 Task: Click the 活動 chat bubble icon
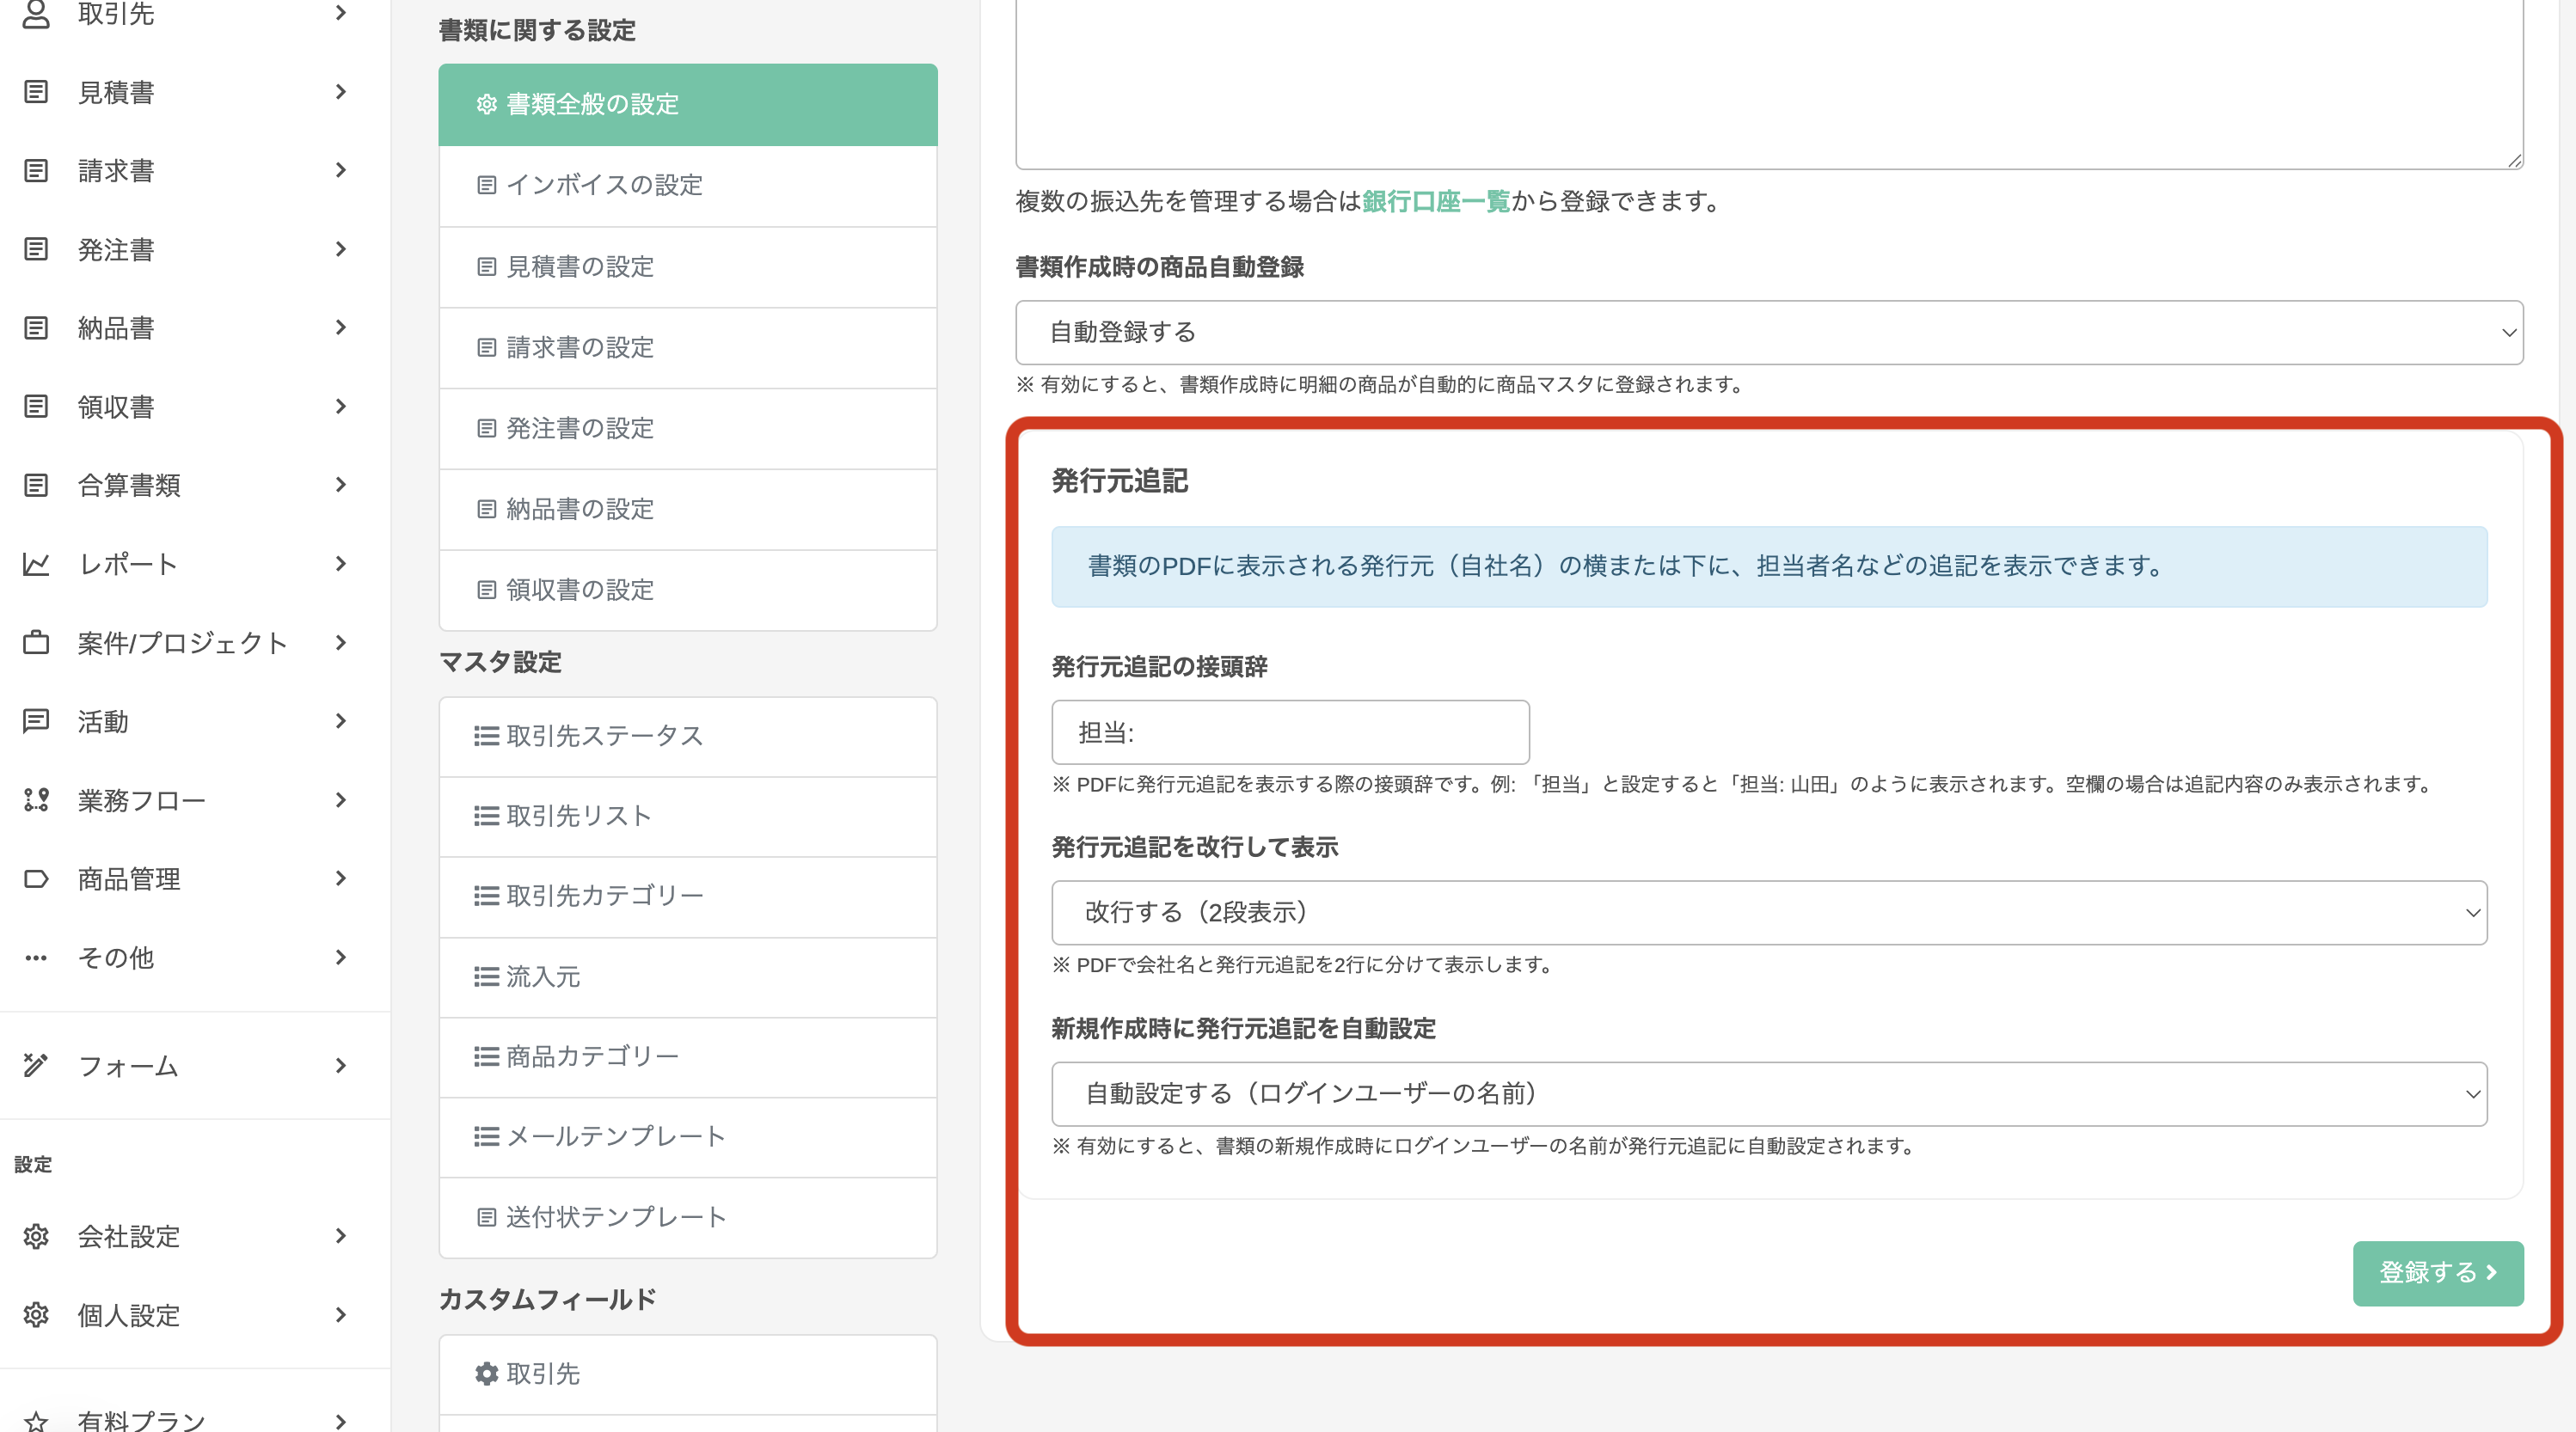click(x=36, y=721)
